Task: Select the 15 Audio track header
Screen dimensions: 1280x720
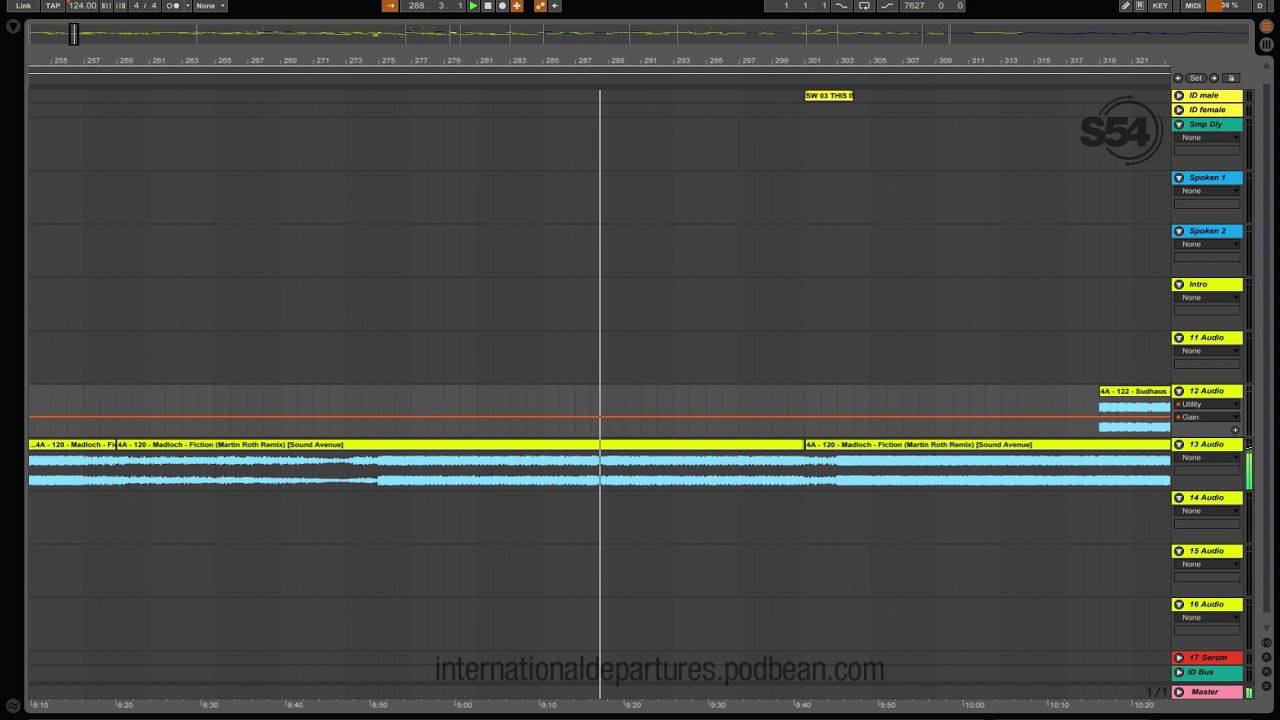Action: point(1207,551)
